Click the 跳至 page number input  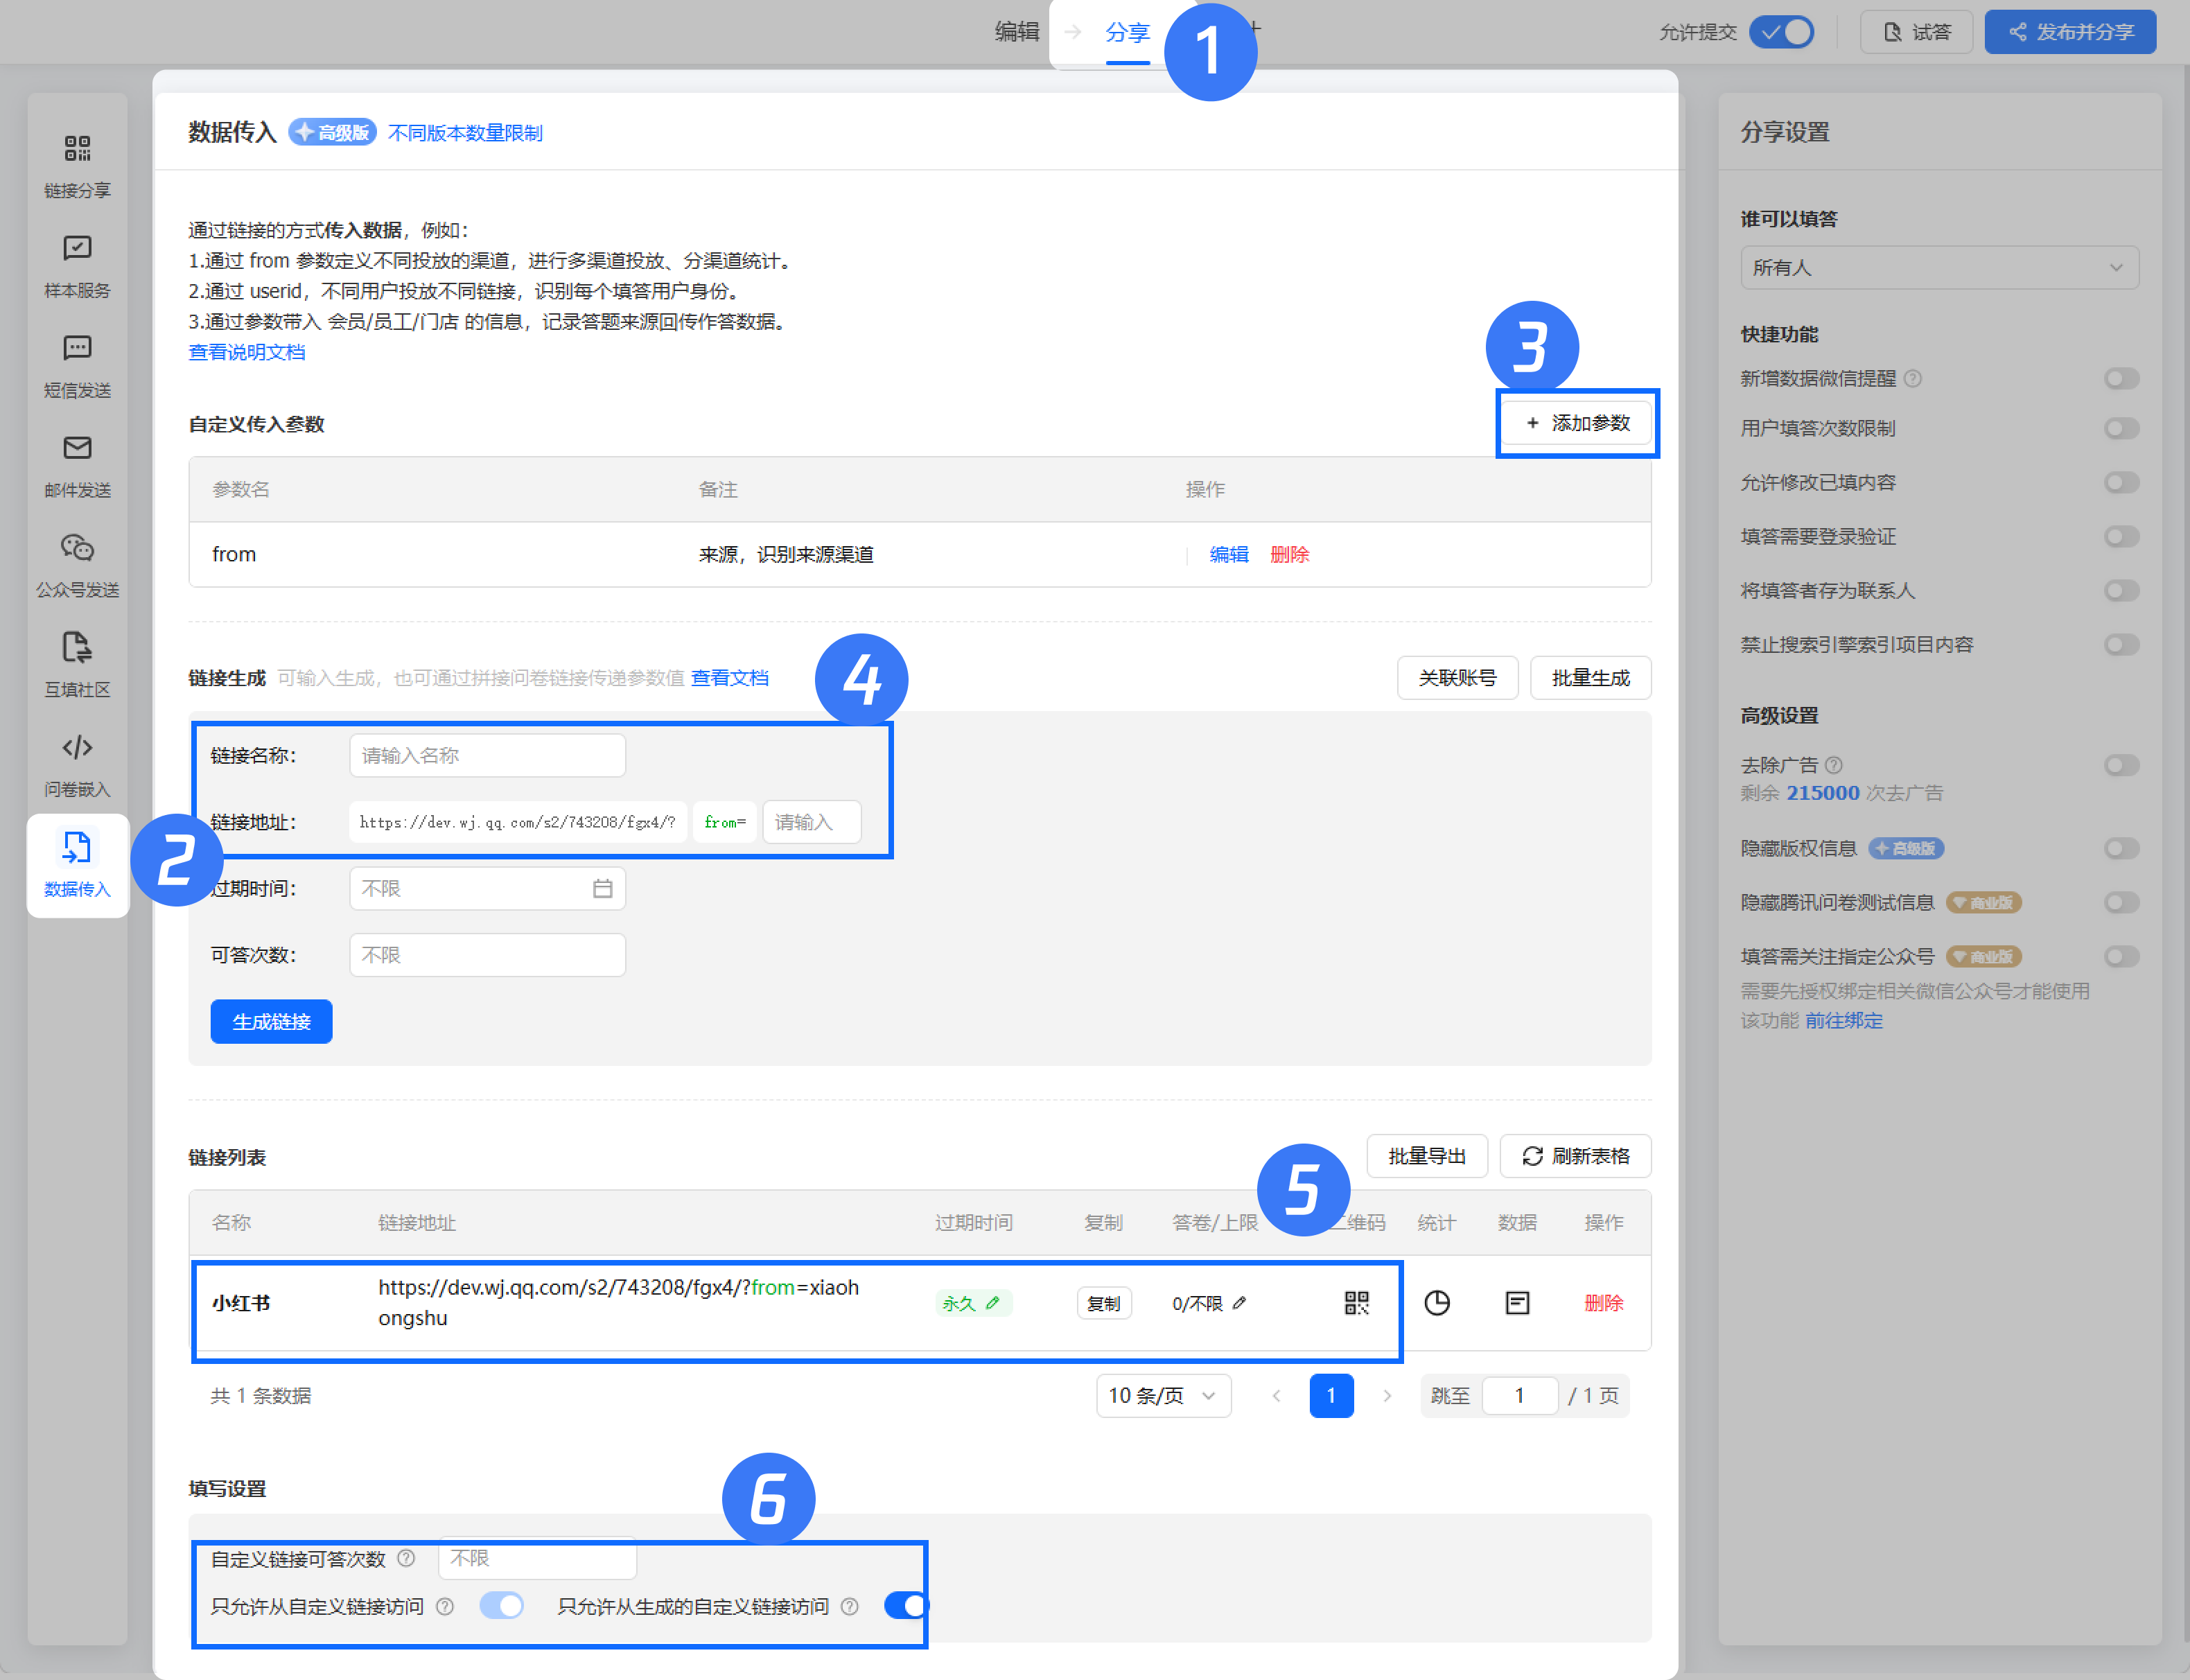[x=1519, y=1396]
